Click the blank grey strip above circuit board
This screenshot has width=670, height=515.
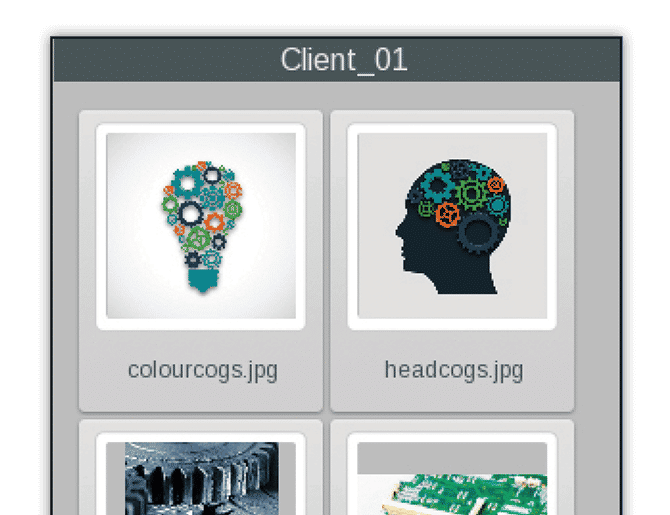[x=452, y=458]
